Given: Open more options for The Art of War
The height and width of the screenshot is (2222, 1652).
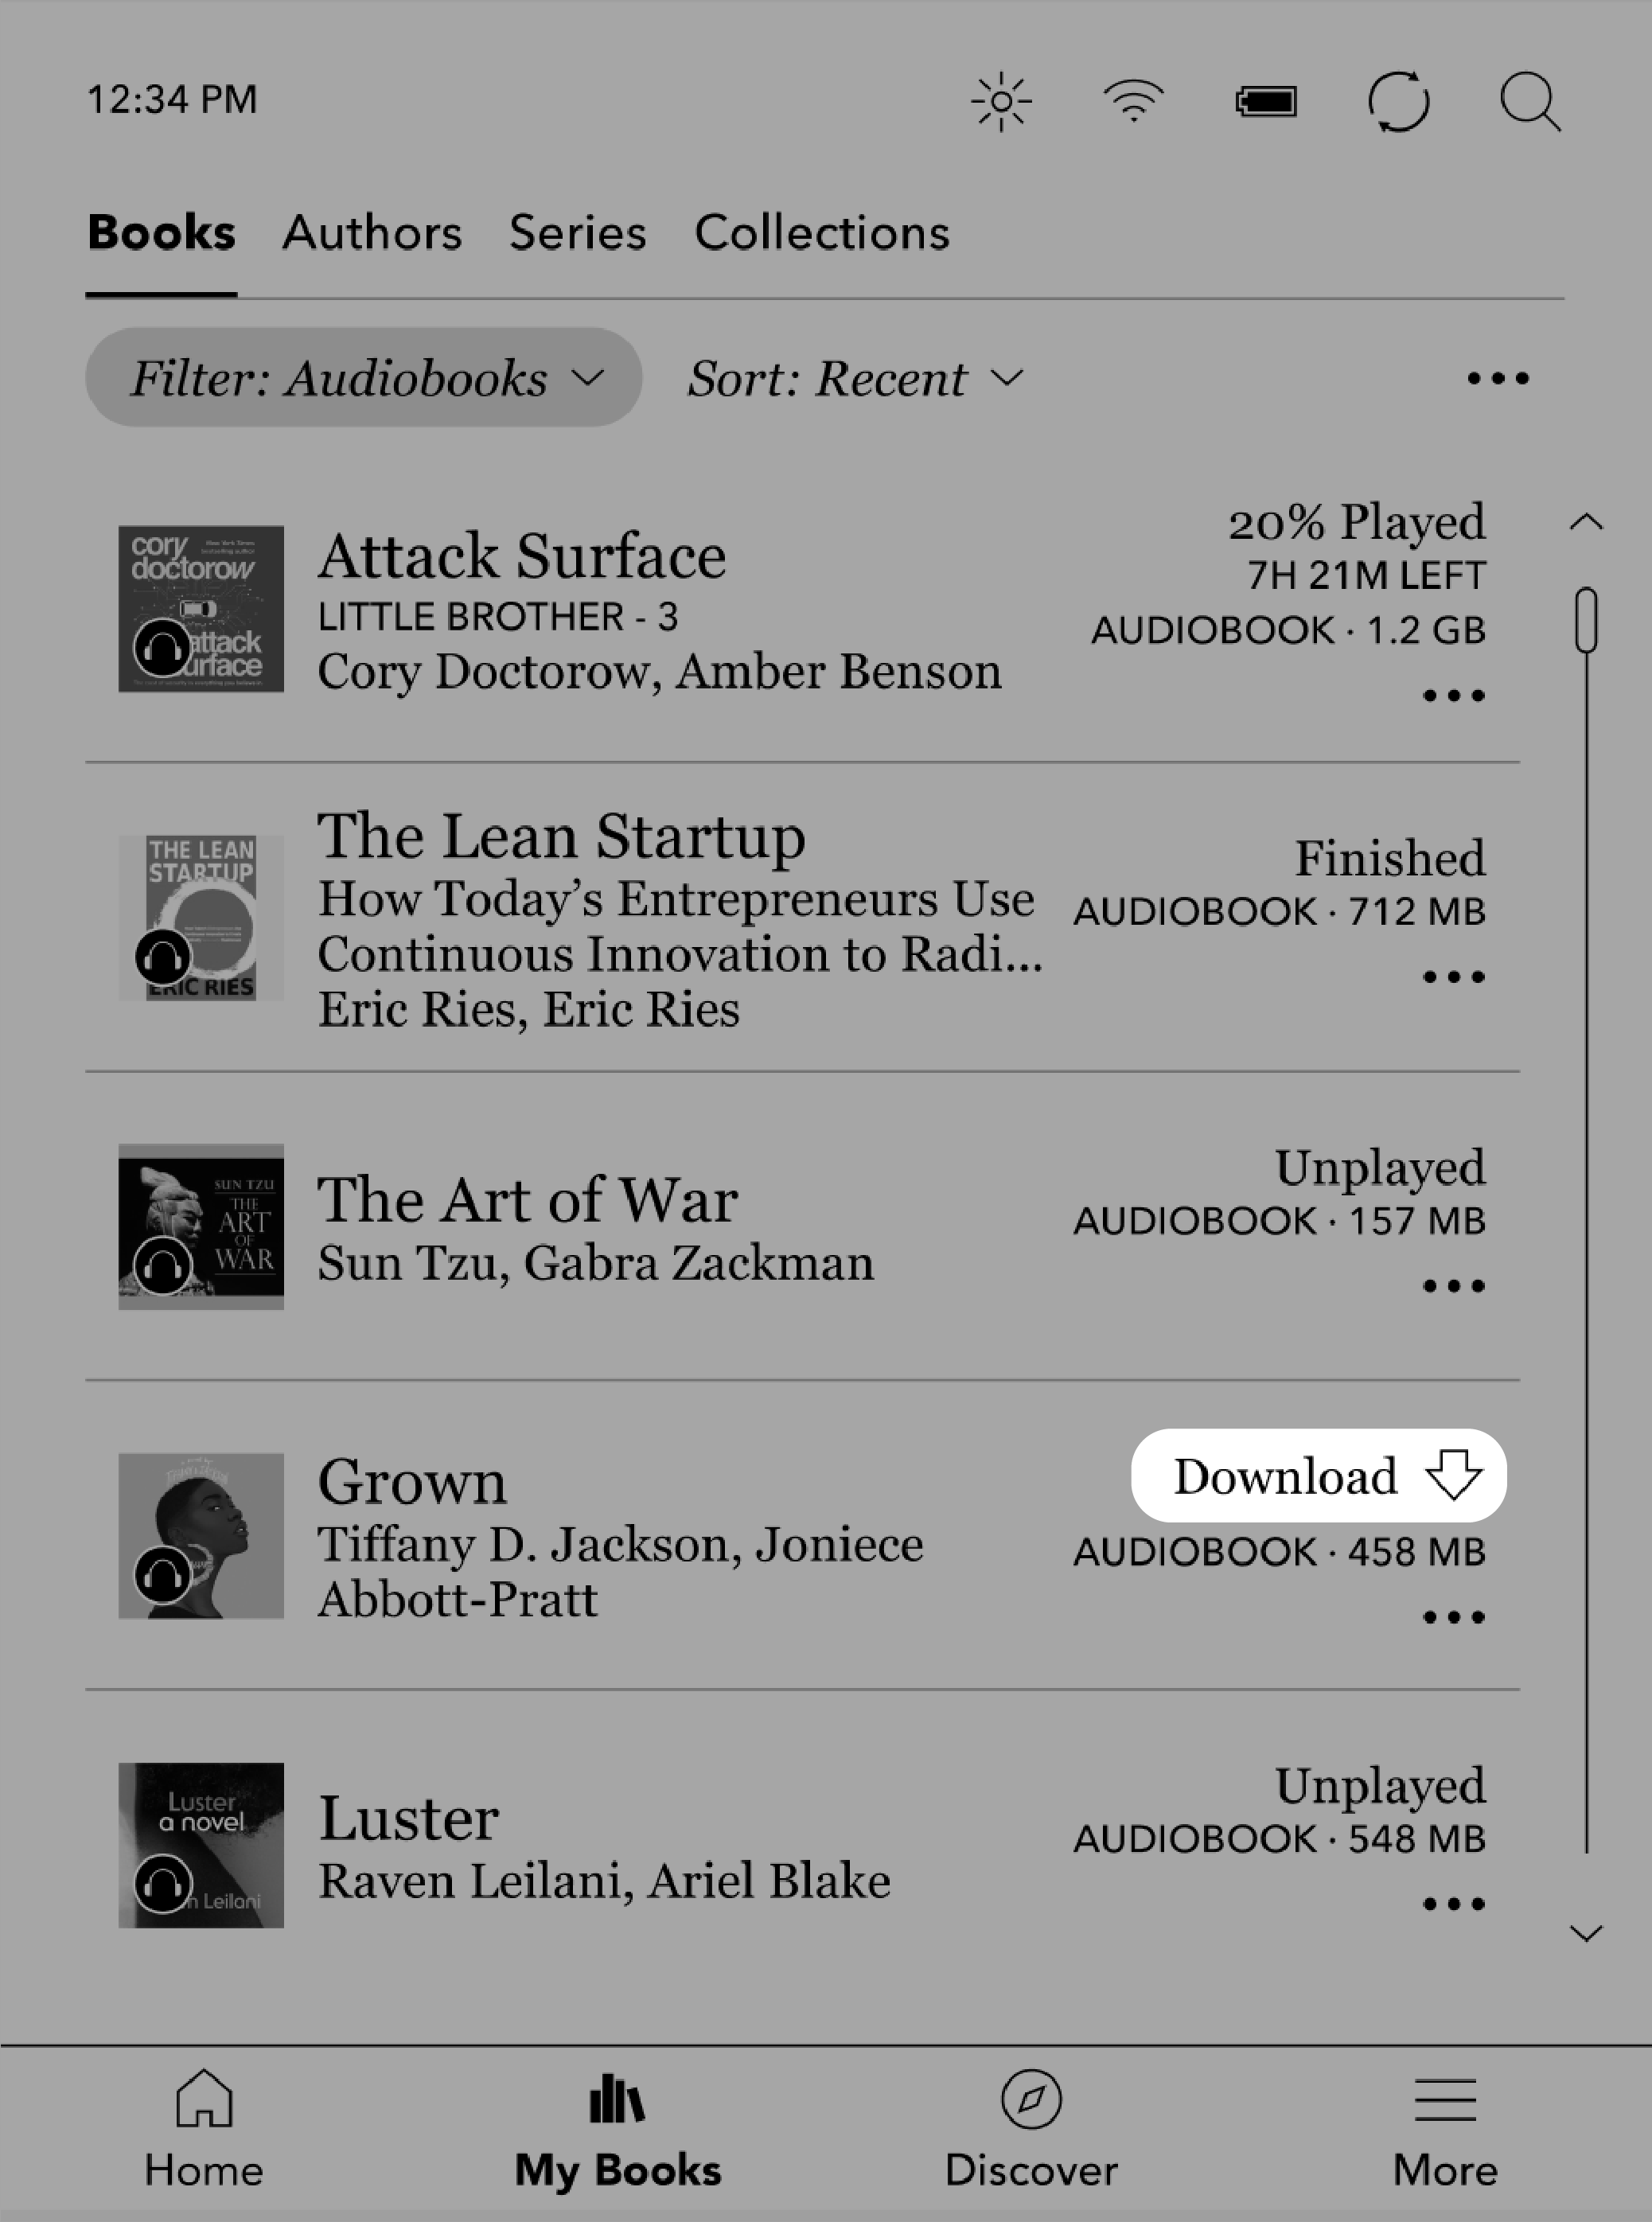Looking at the screenshot, I should pos(1454,1287).
